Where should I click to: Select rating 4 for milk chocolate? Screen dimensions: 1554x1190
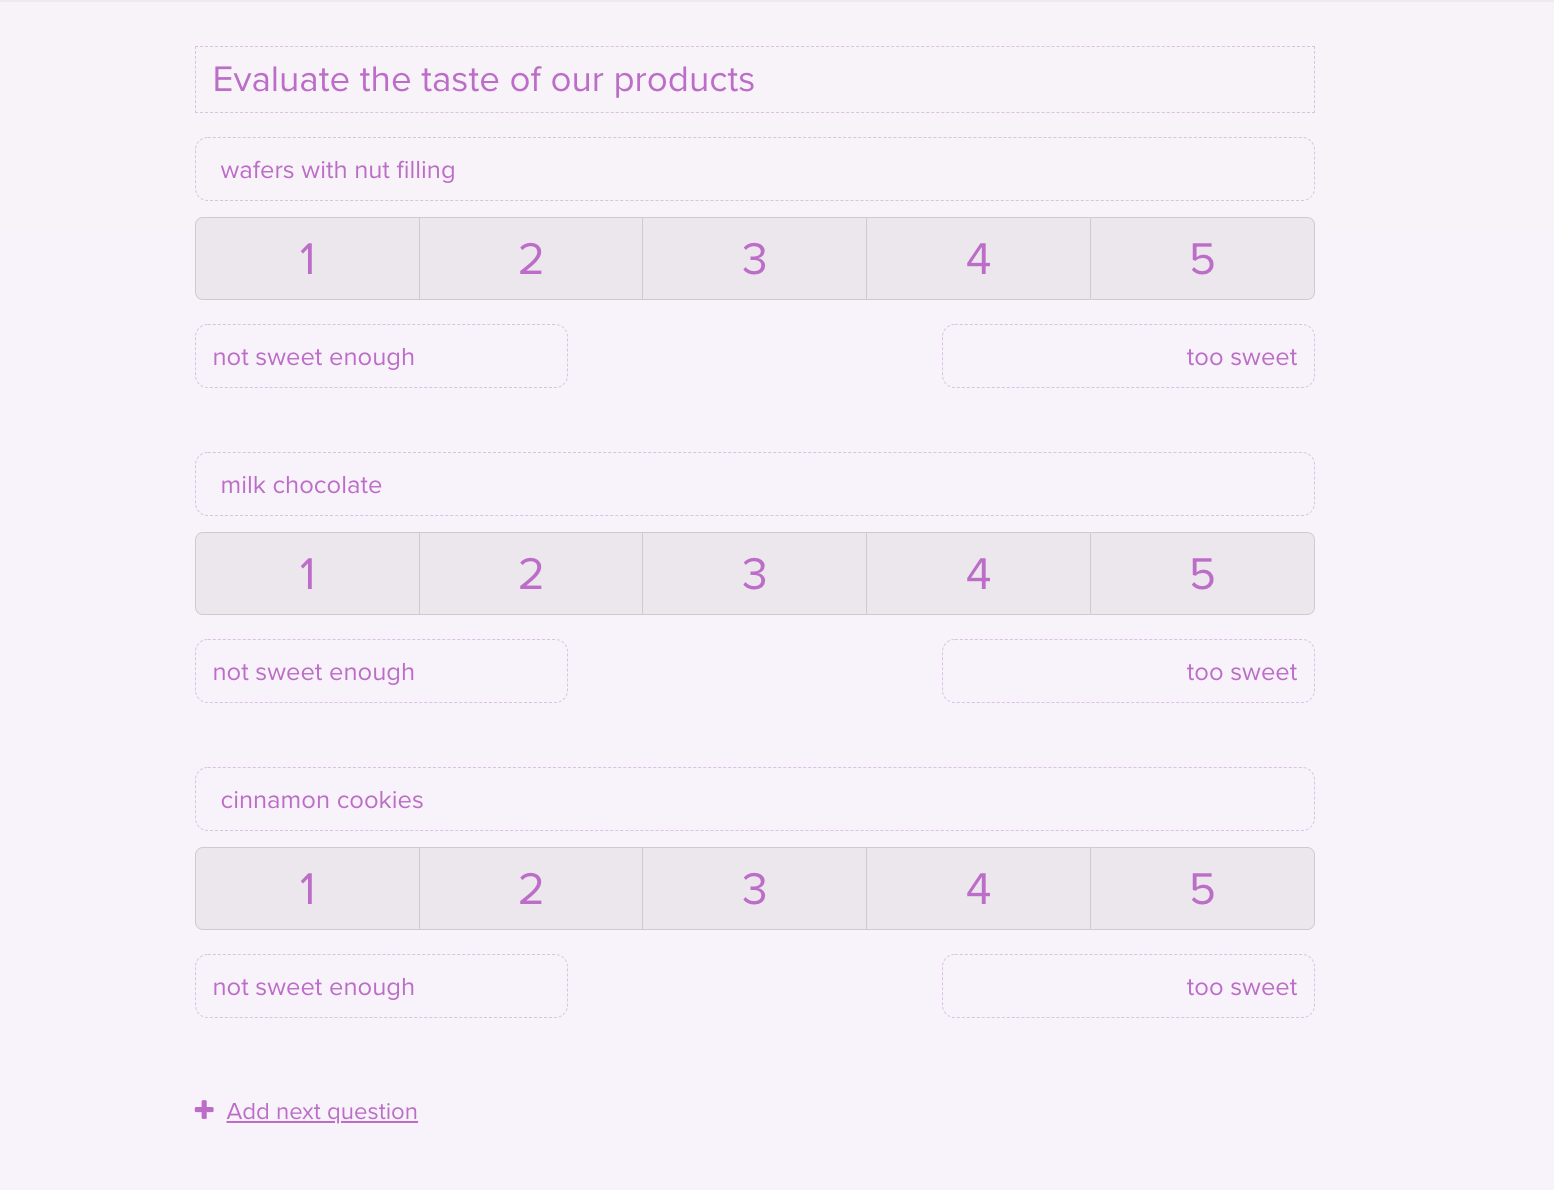tap(978, 573)
